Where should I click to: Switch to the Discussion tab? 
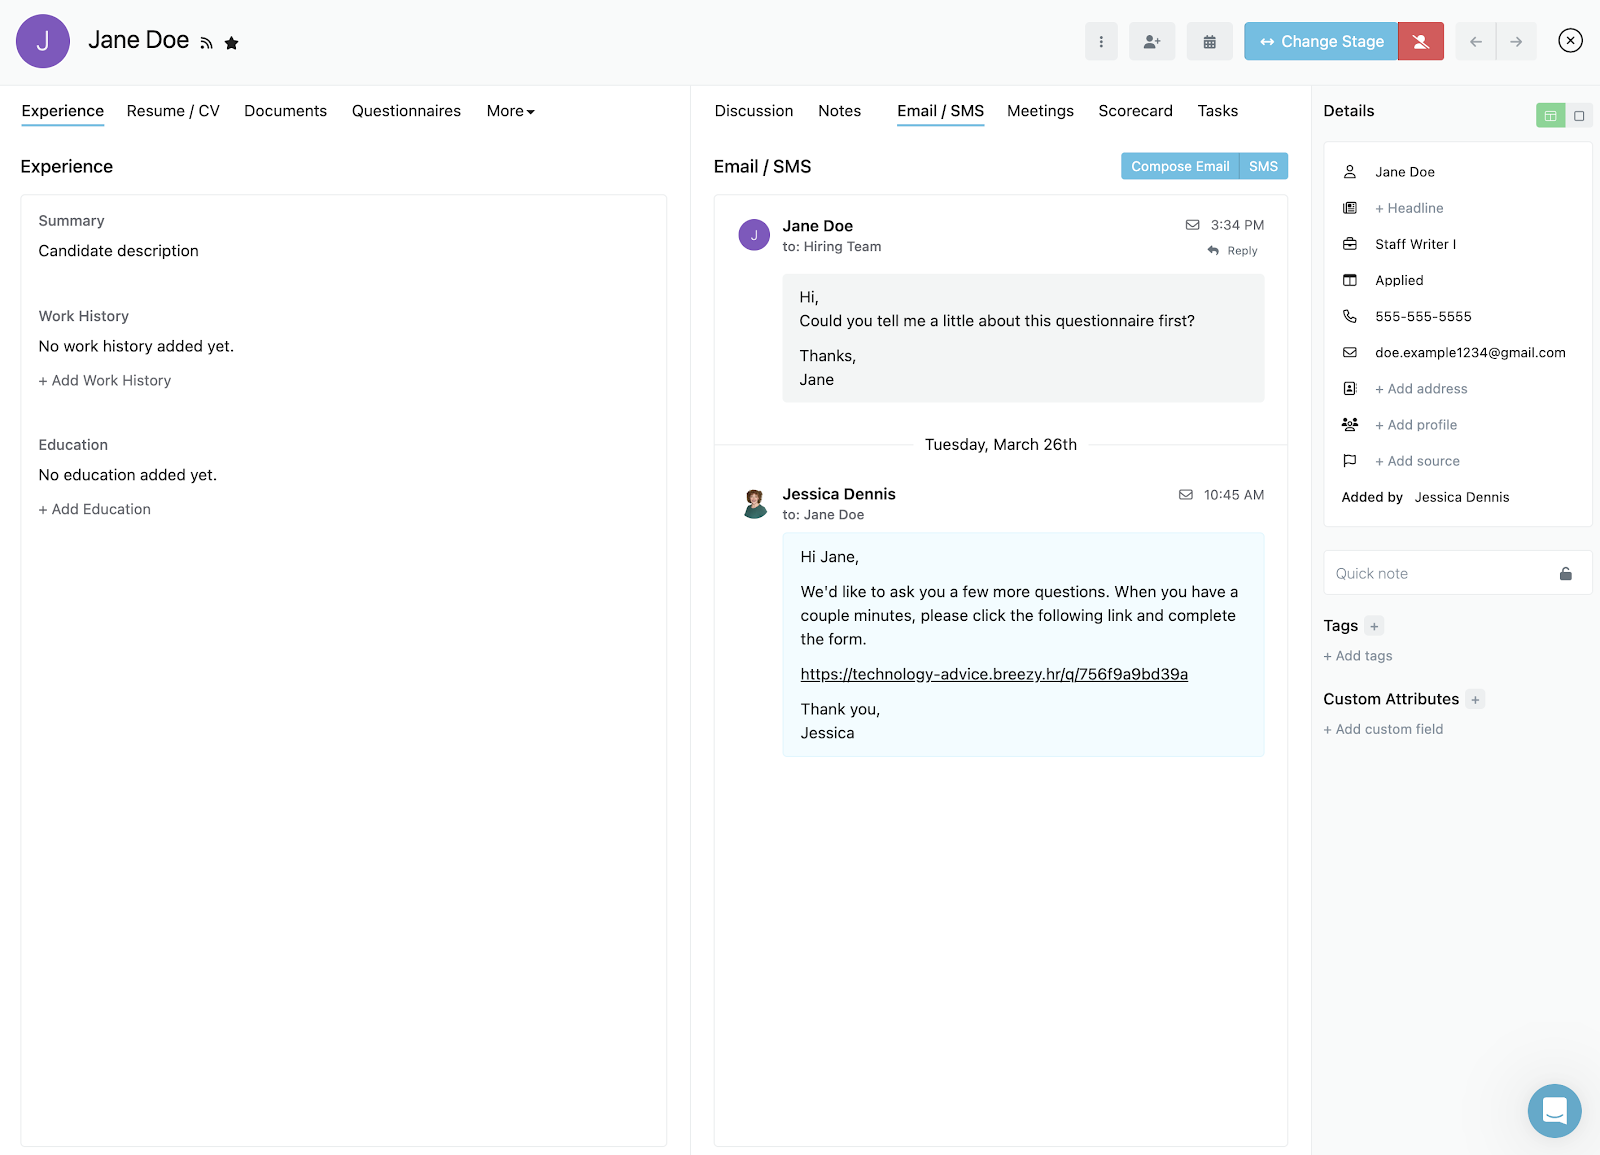[x=754, y=111]
